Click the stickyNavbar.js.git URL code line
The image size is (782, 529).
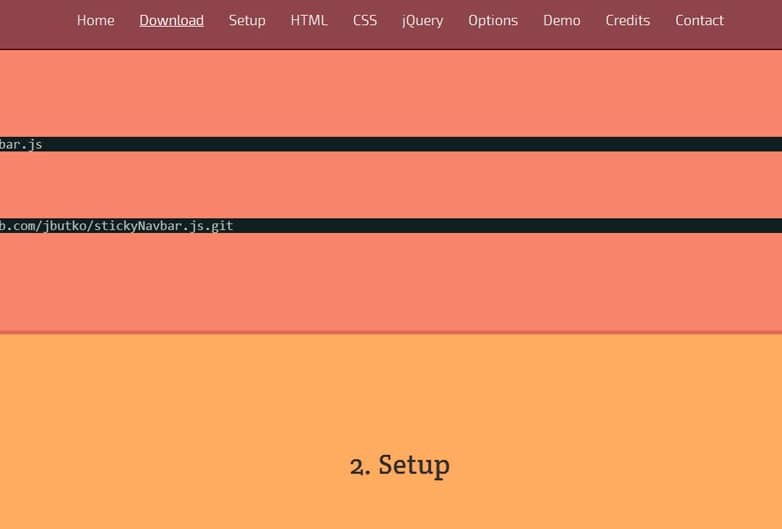[116, 226]
